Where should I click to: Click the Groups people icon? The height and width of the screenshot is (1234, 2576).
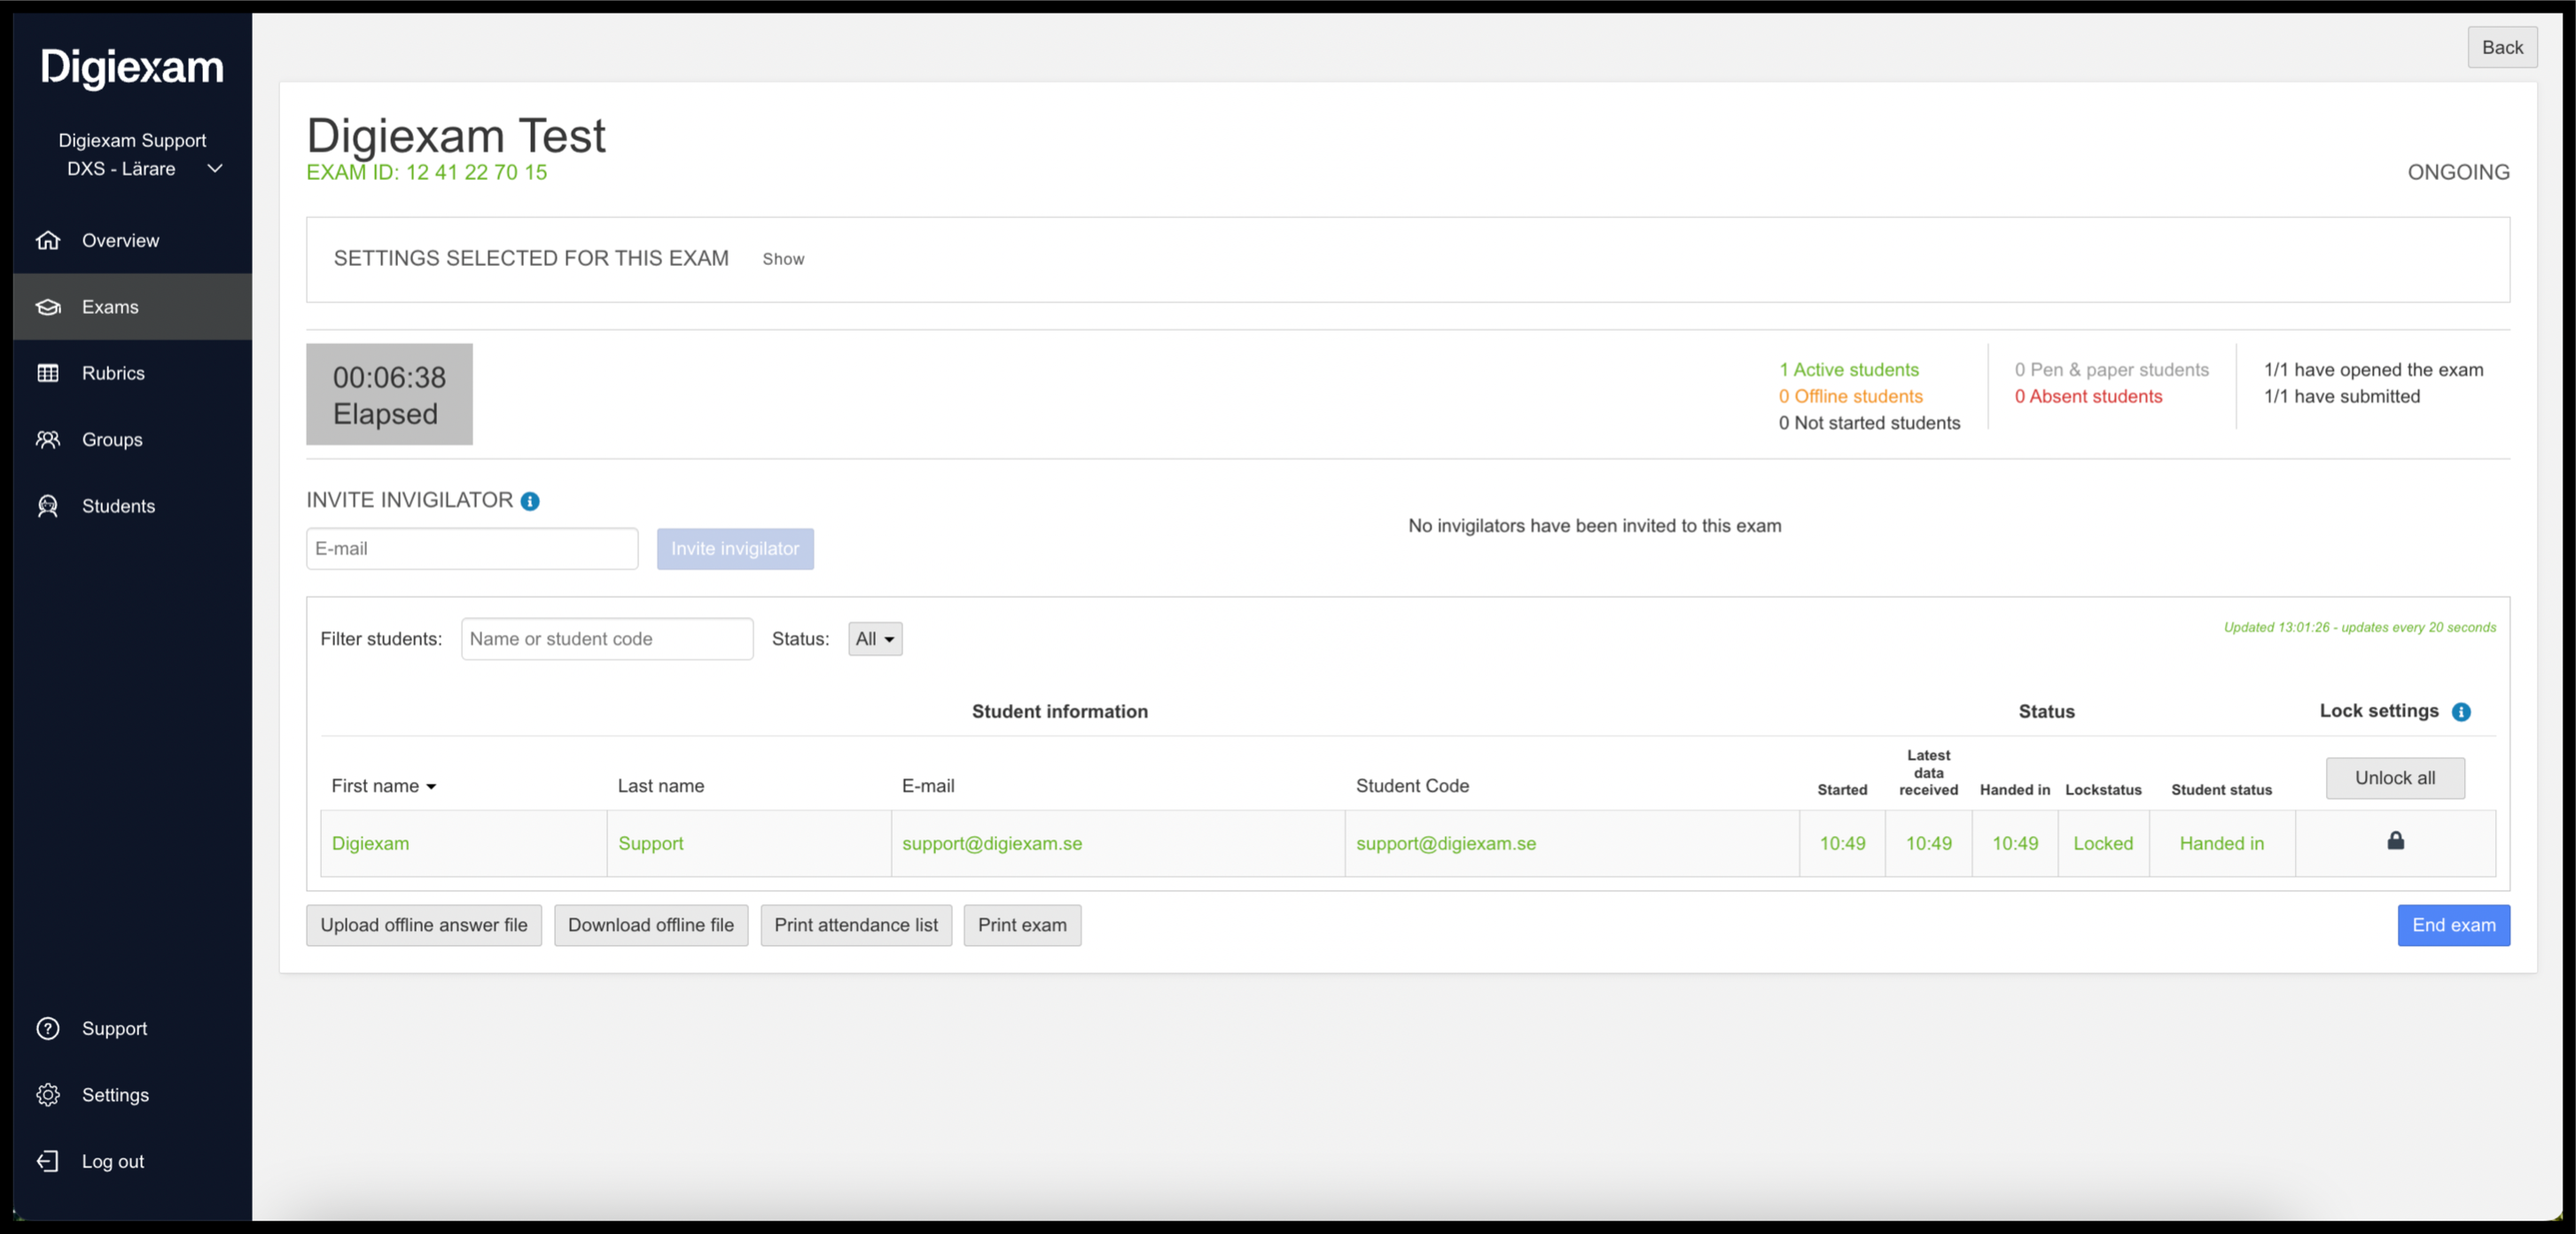point(48,439)
